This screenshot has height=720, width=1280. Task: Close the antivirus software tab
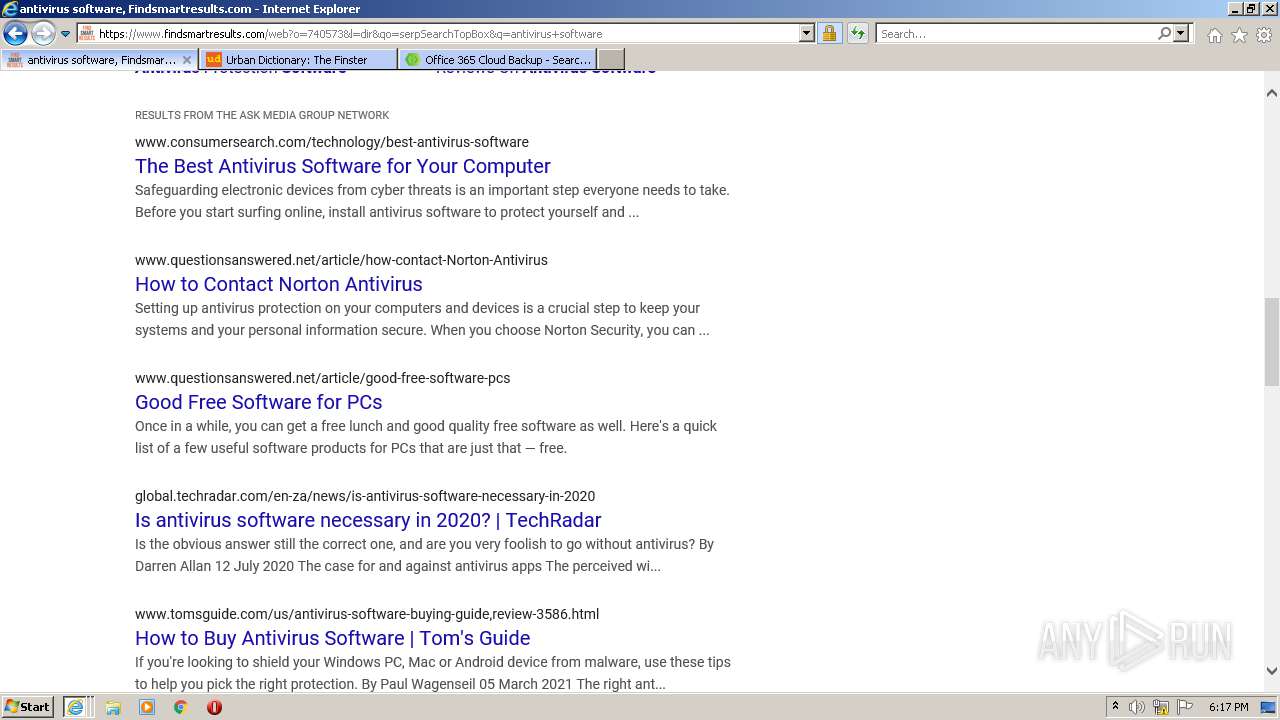tap(187, 60)
